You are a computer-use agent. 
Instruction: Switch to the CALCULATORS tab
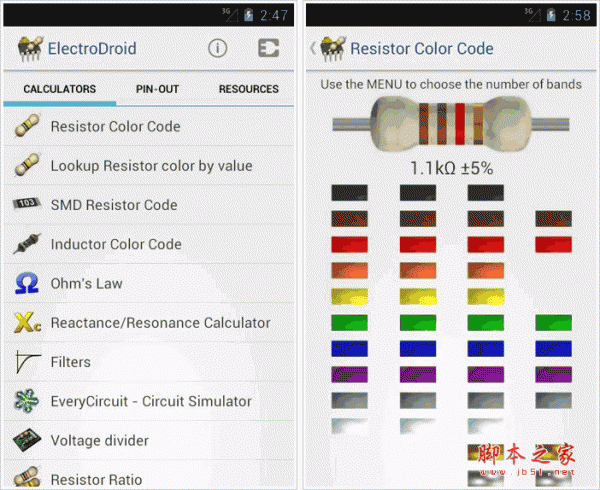pos(60,89)
